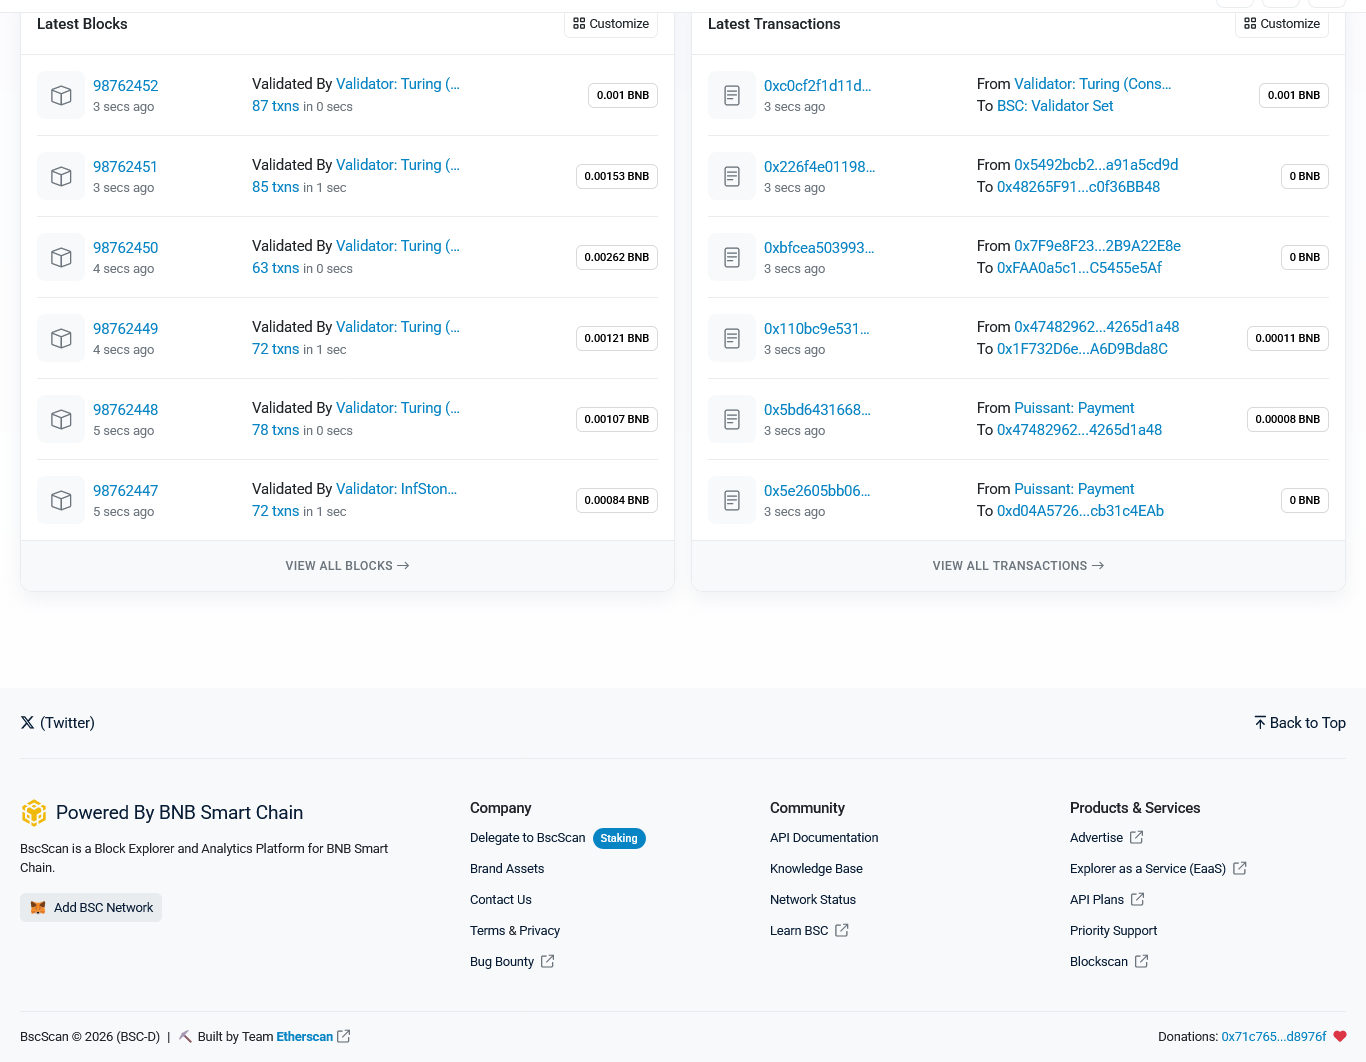
Task: Click the red heart donation icon
Action: click(1340, 1037)
